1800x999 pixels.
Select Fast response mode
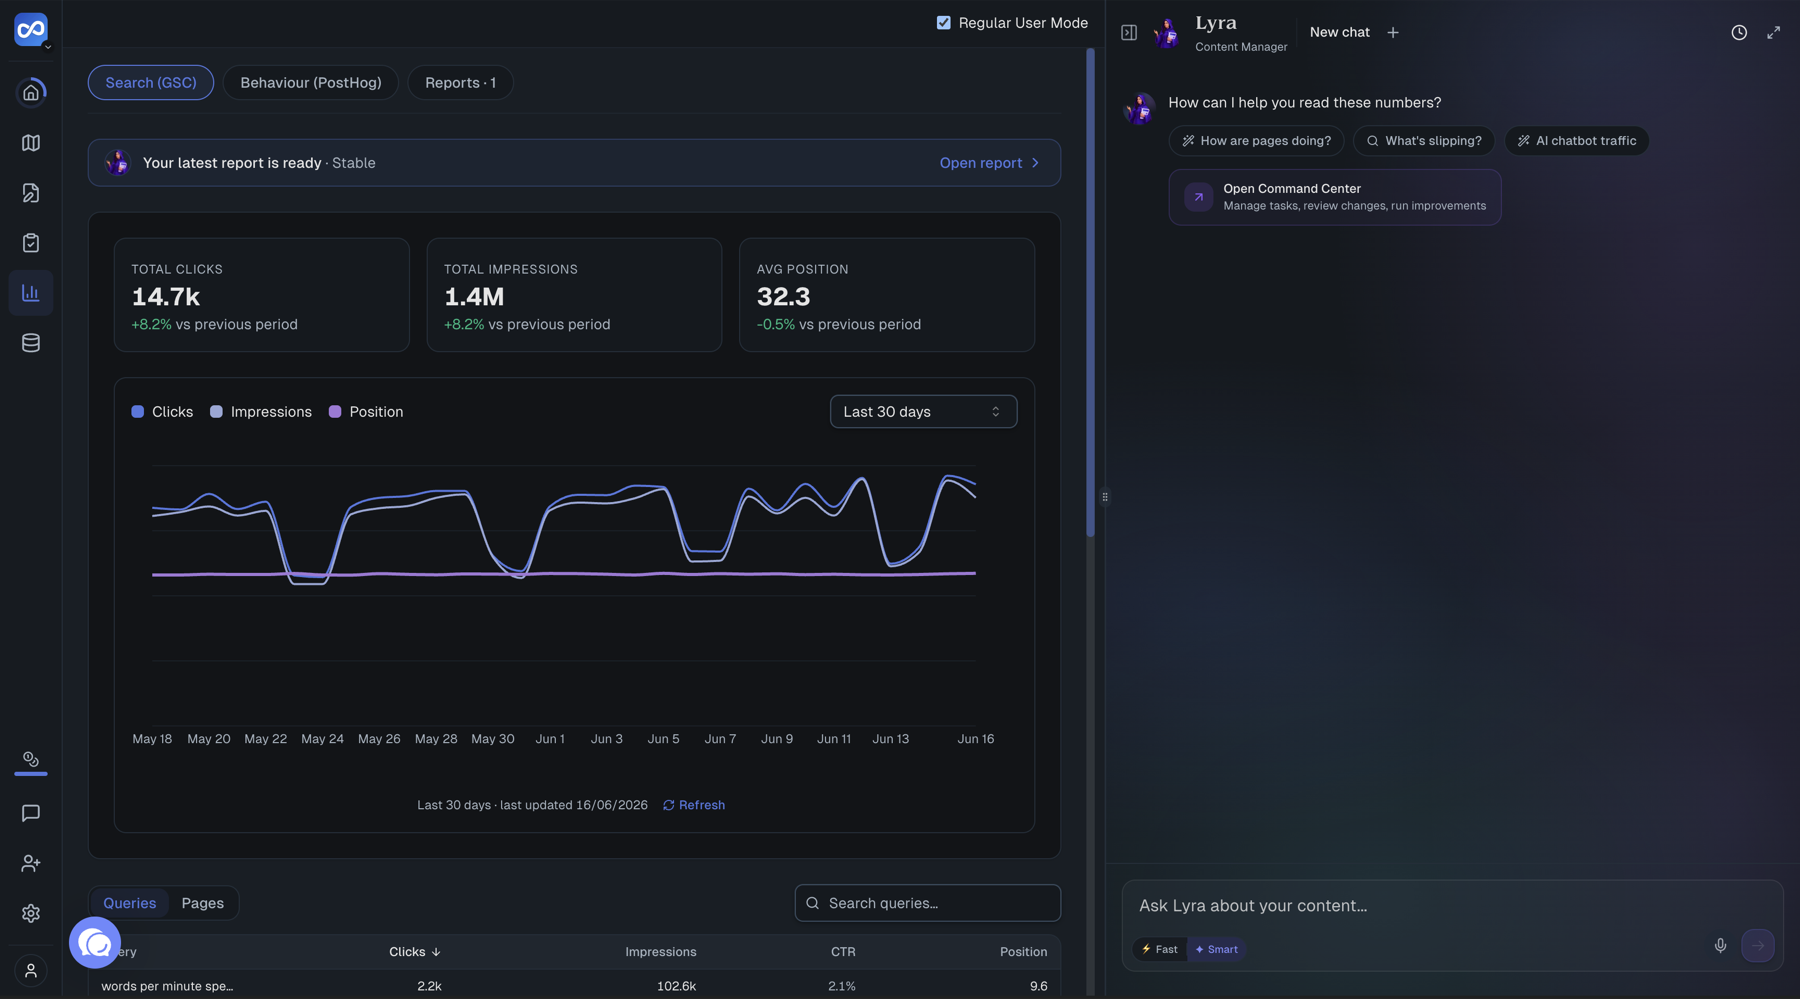pos(1160,949)
